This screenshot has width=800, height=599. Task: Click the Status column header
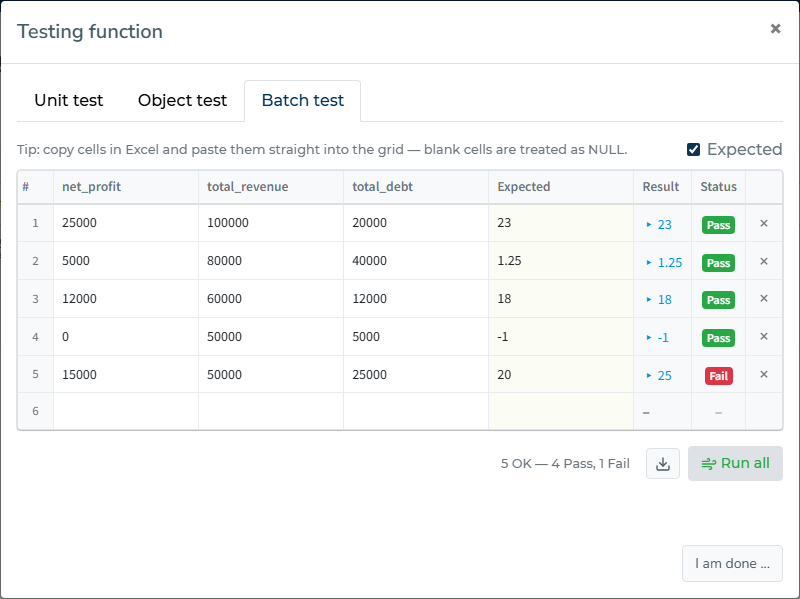[718, 187]
